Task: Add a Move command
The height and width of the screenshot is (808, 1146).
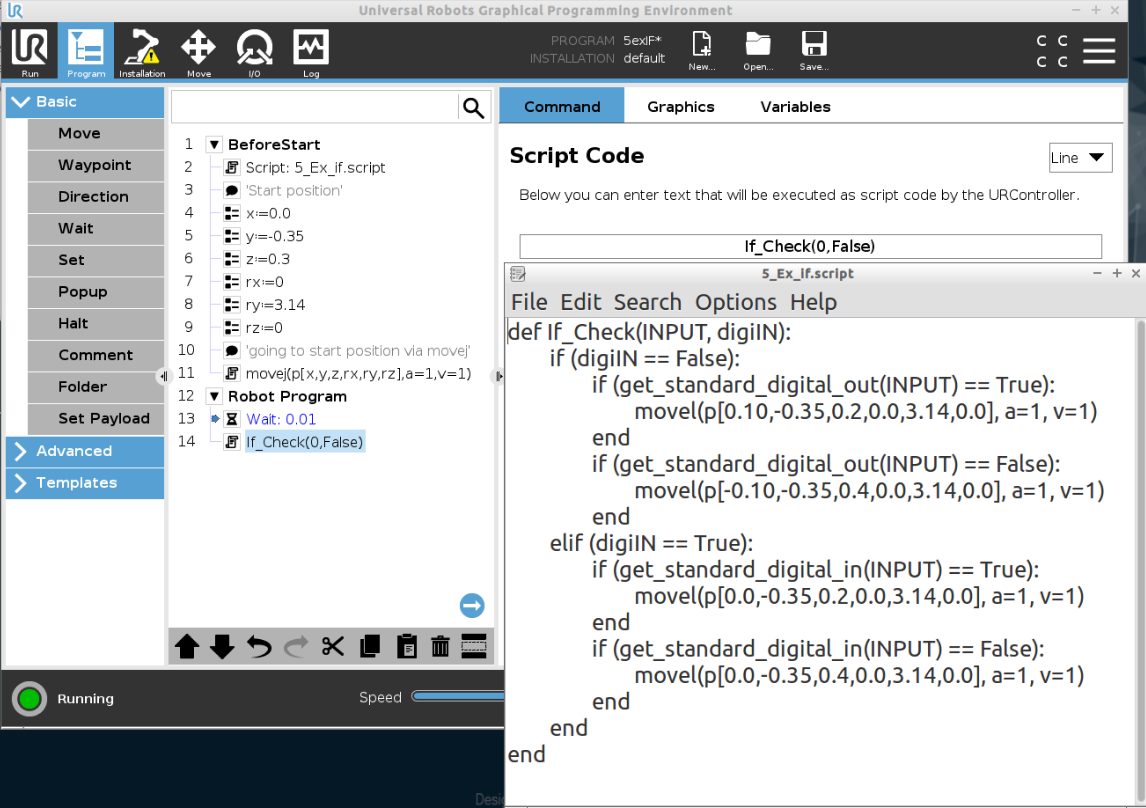Action: [96, 134]
